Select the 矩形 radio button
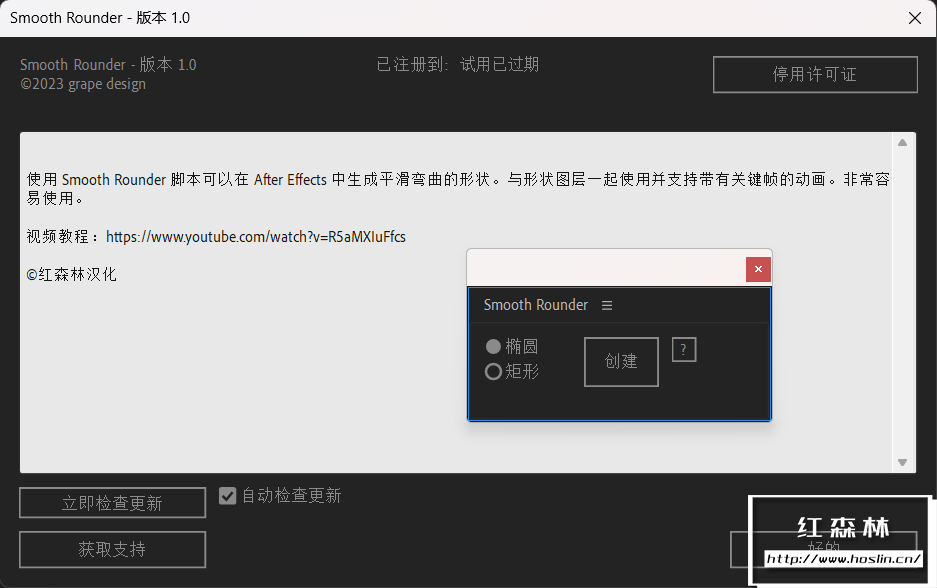 tap(493, 372)
